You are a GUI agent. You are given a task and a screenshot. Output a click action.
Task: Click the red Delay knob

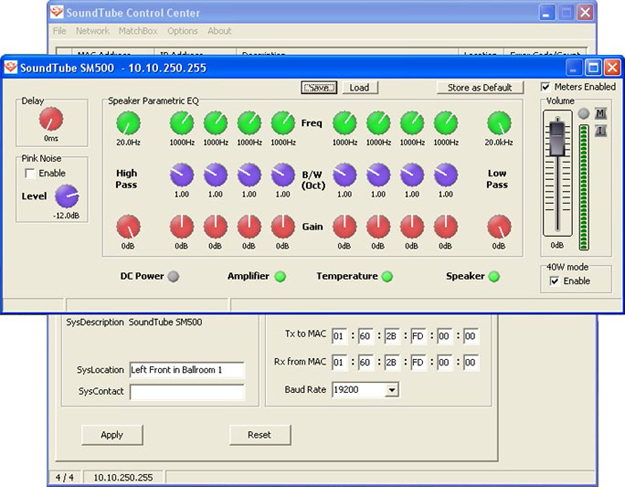(51, 119)
